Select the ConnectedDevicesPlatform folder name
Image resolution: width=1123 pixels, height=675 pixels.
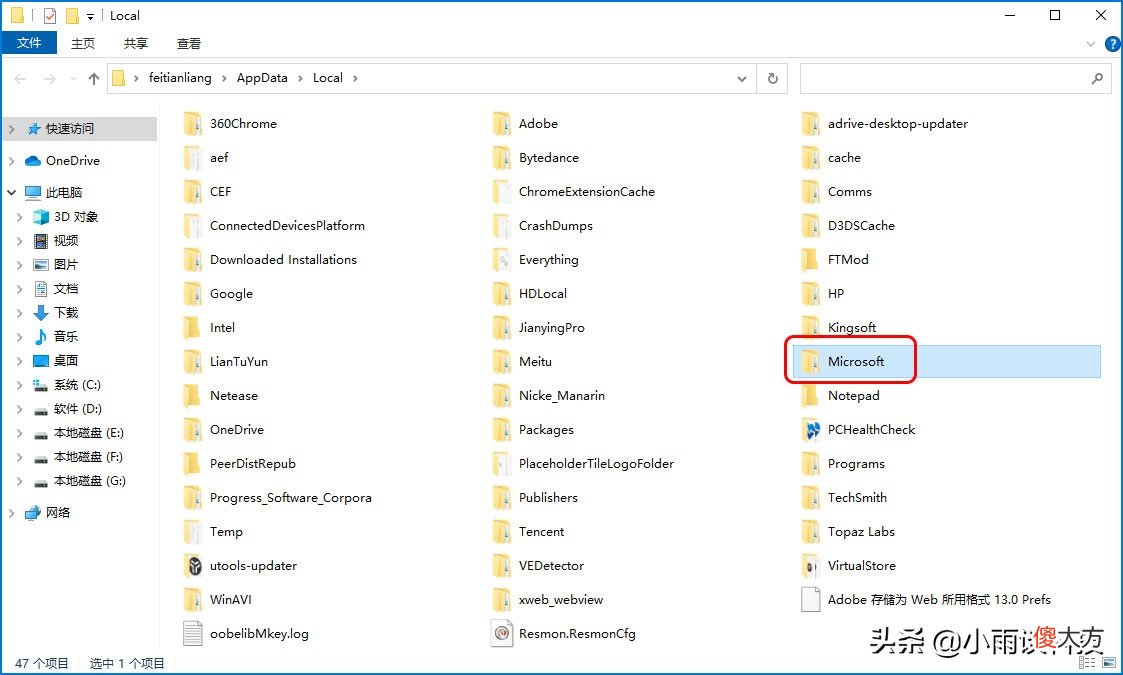[x=287, y=225]
